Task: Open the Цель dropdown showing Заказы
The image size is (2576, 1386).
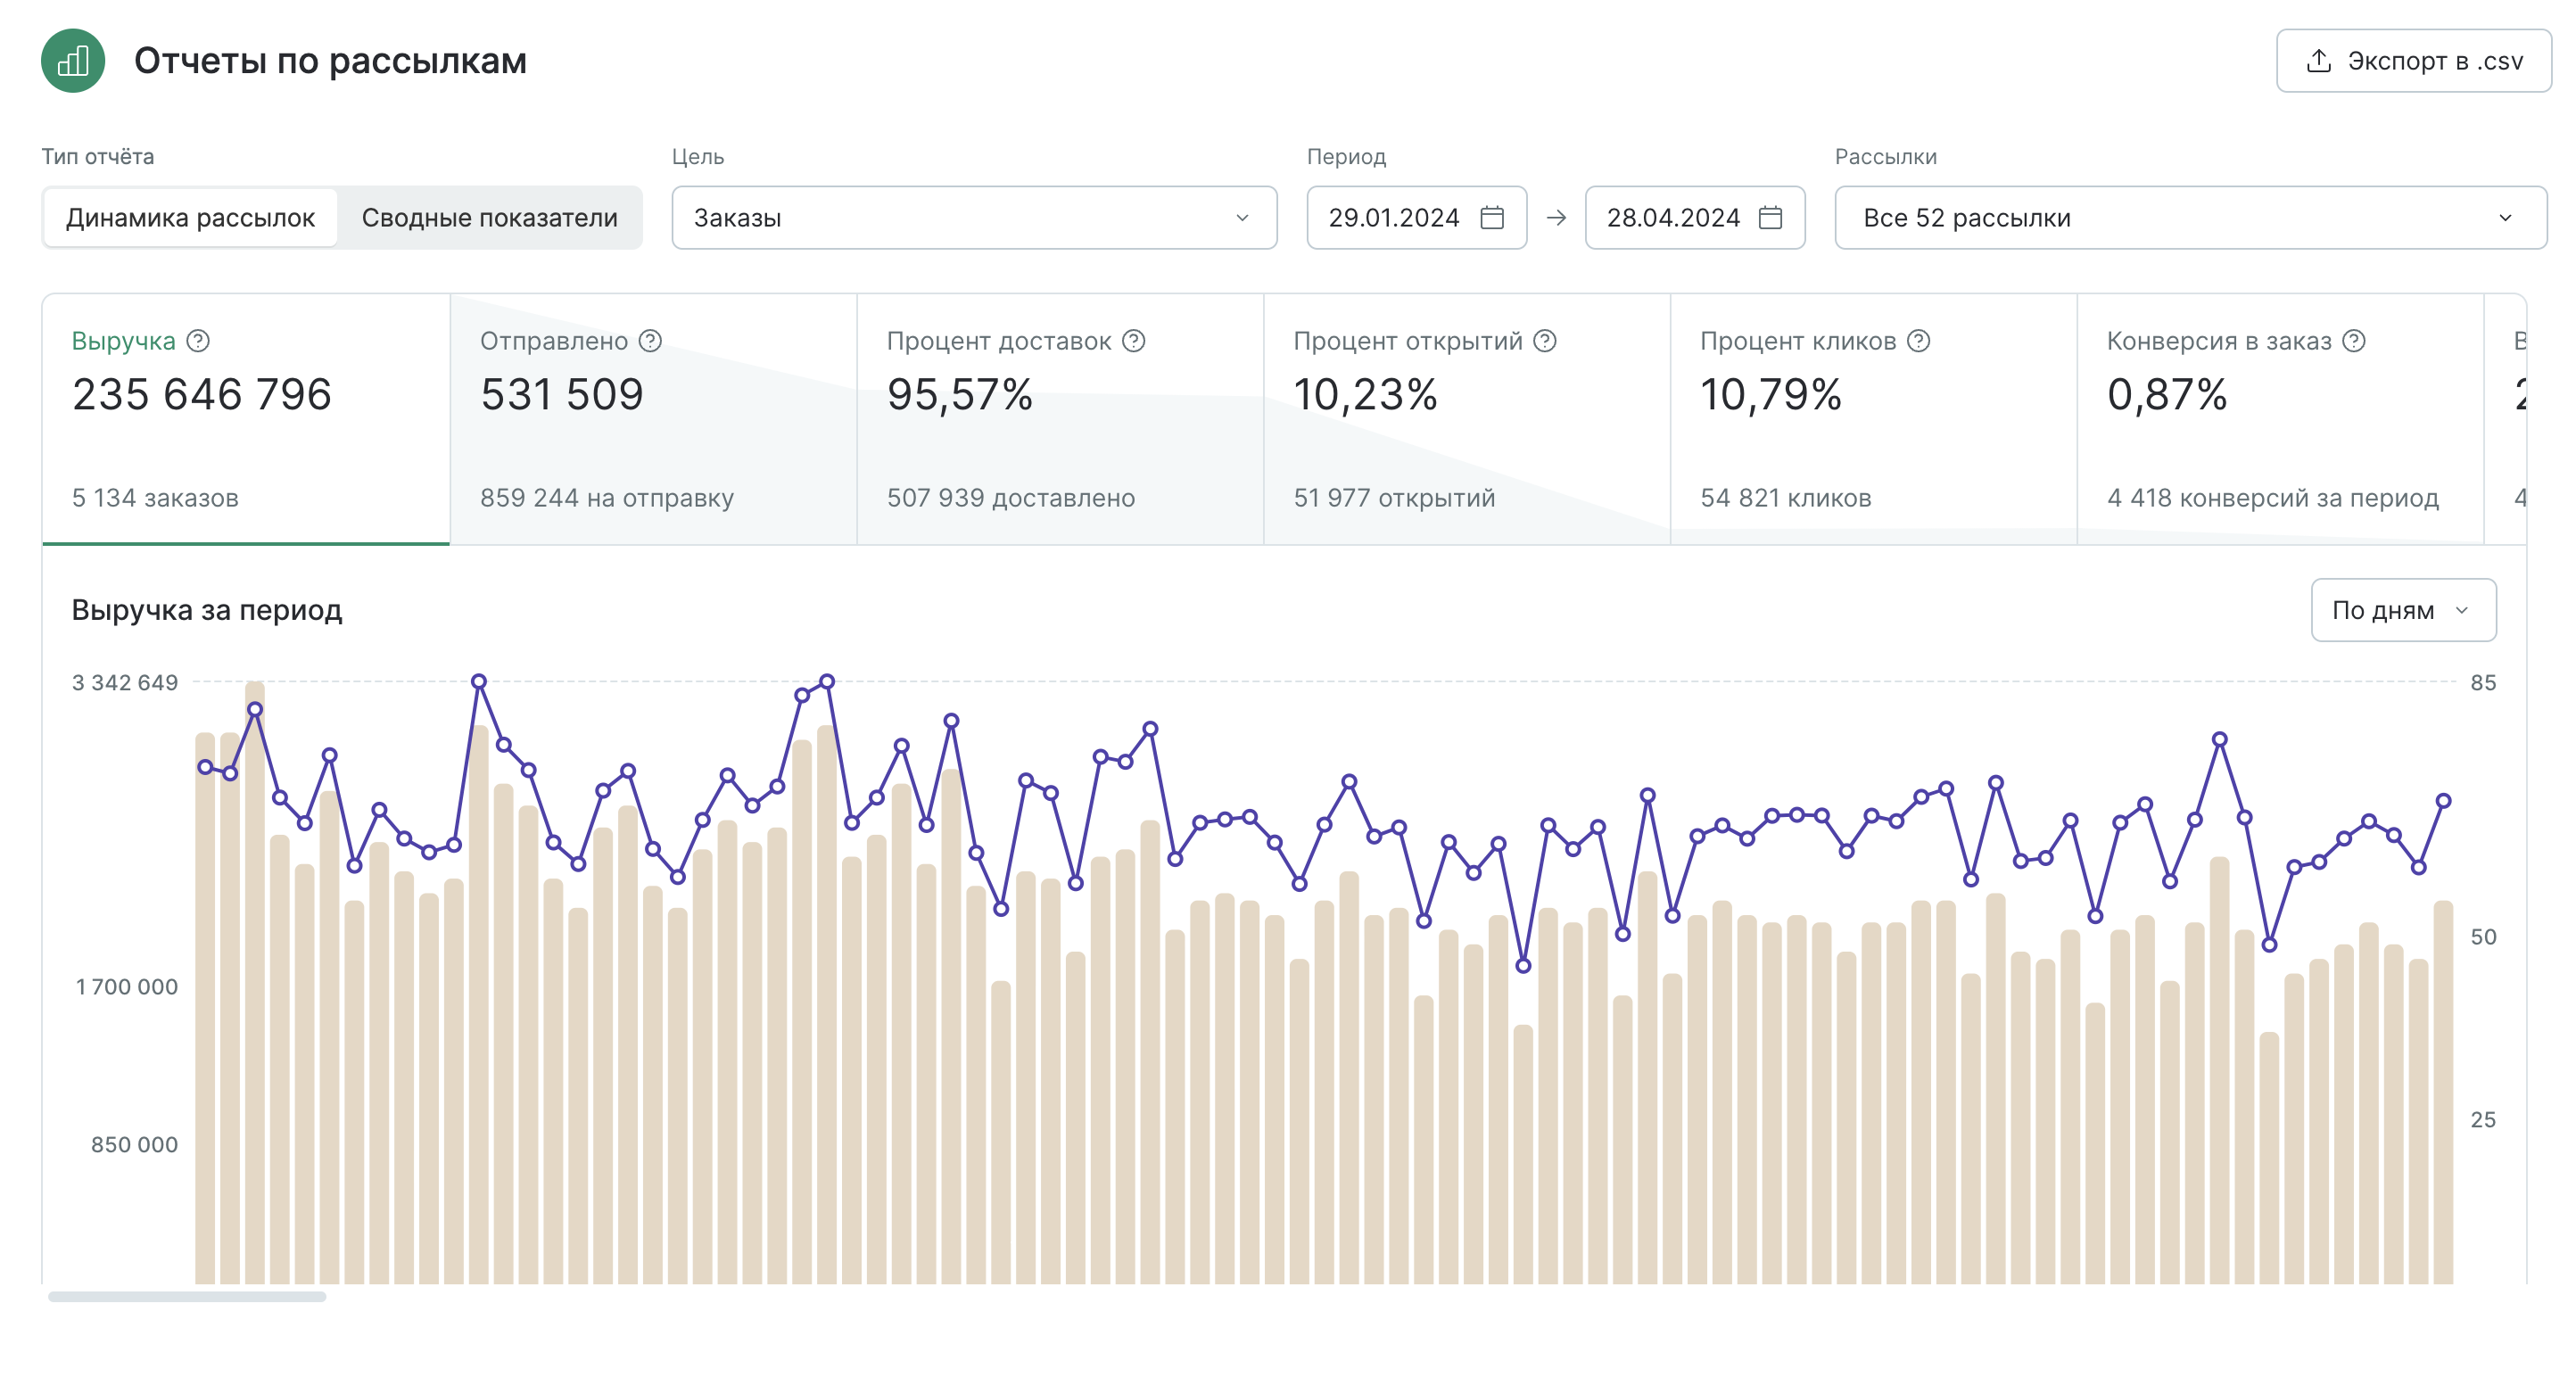Action: coord(974,217)
